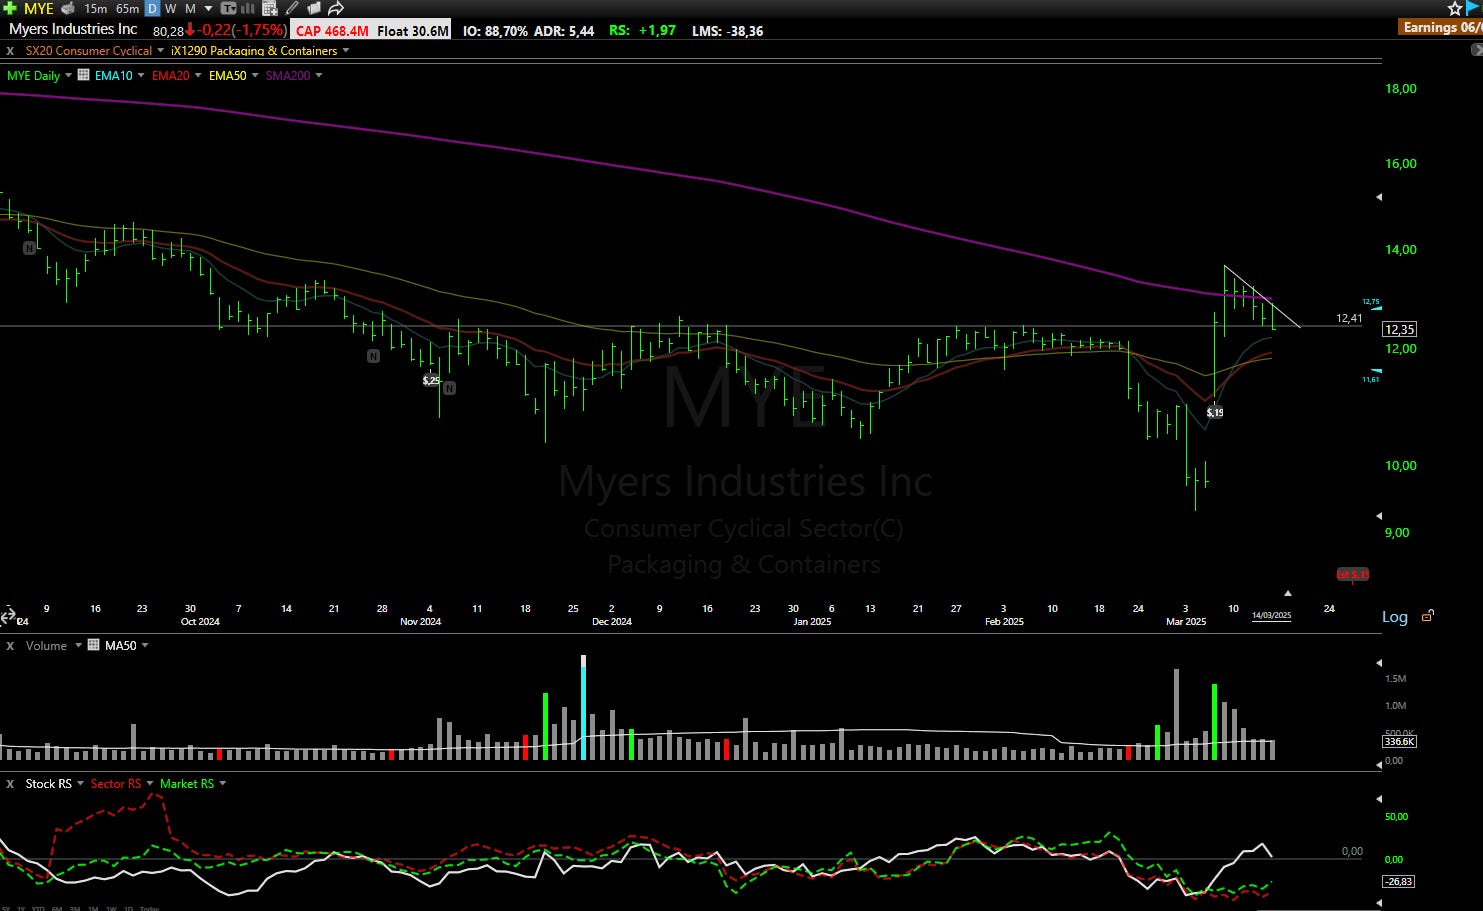Click the blue flag icon at top right
The image size is (1483, 911).
point(1474,8)
